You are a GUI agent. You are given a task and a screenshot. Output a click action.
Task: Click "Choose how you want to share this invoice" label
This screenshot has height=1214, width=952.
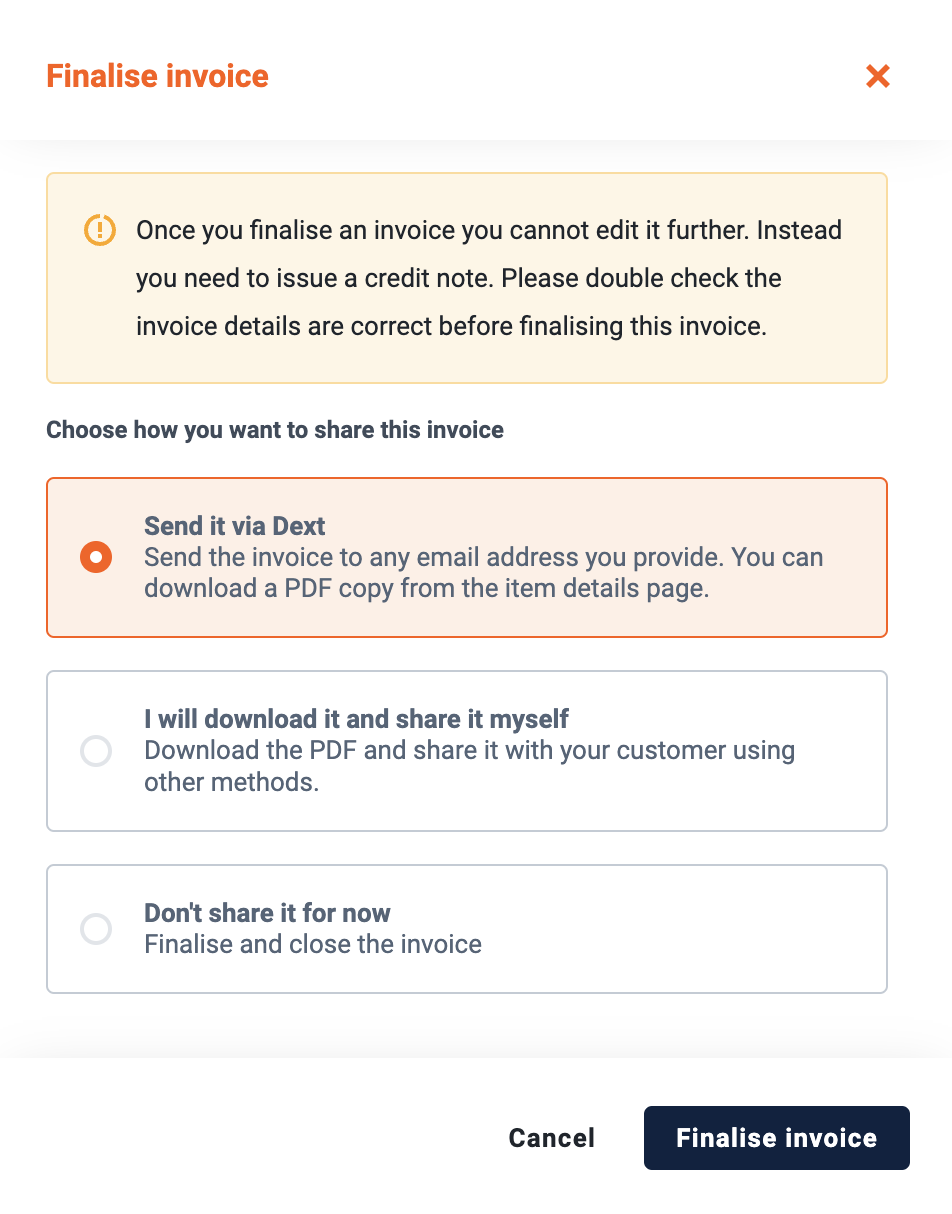[x=275, y=430]
